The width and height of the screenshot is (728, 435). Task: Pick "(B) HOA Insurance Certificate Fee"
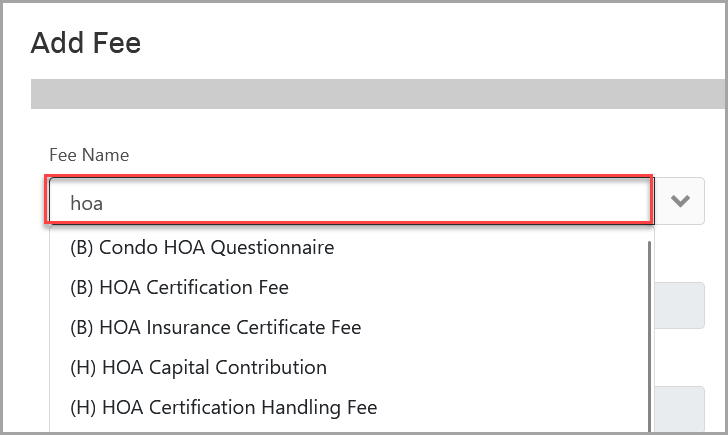(x=215, y=327)
